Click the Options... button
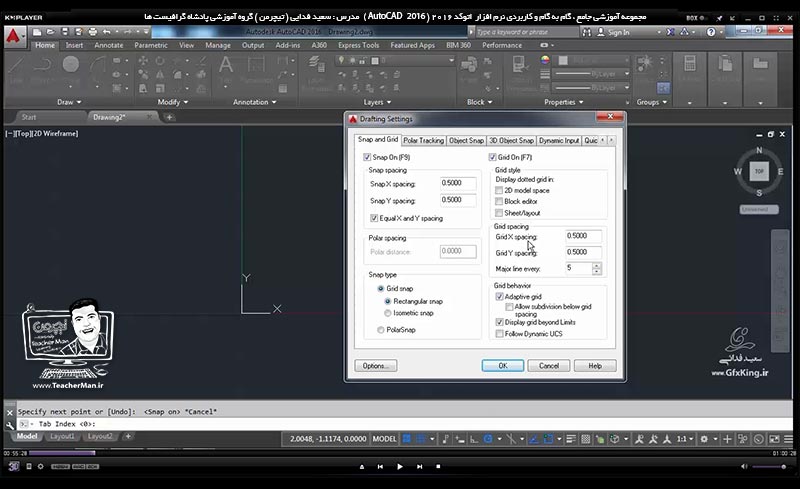 pos(376,366)
